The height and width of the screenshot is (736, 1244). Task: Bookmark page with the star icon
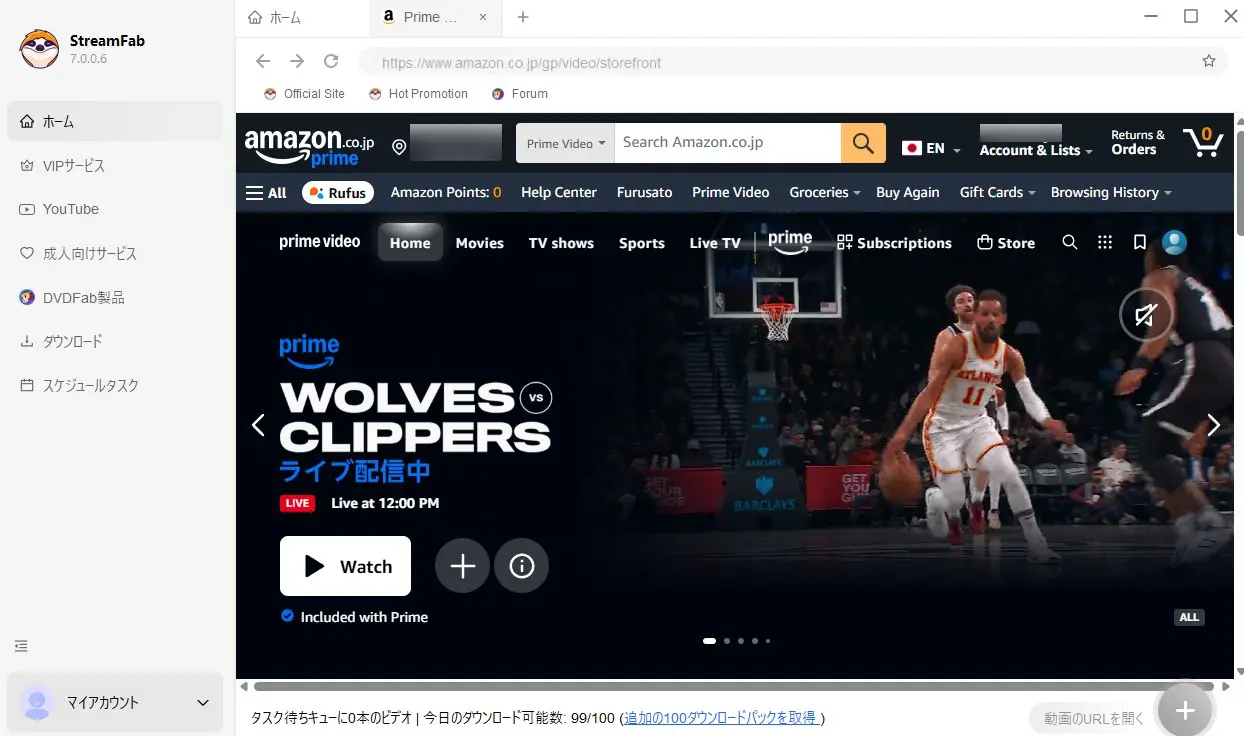click(x=1209, y=61)
